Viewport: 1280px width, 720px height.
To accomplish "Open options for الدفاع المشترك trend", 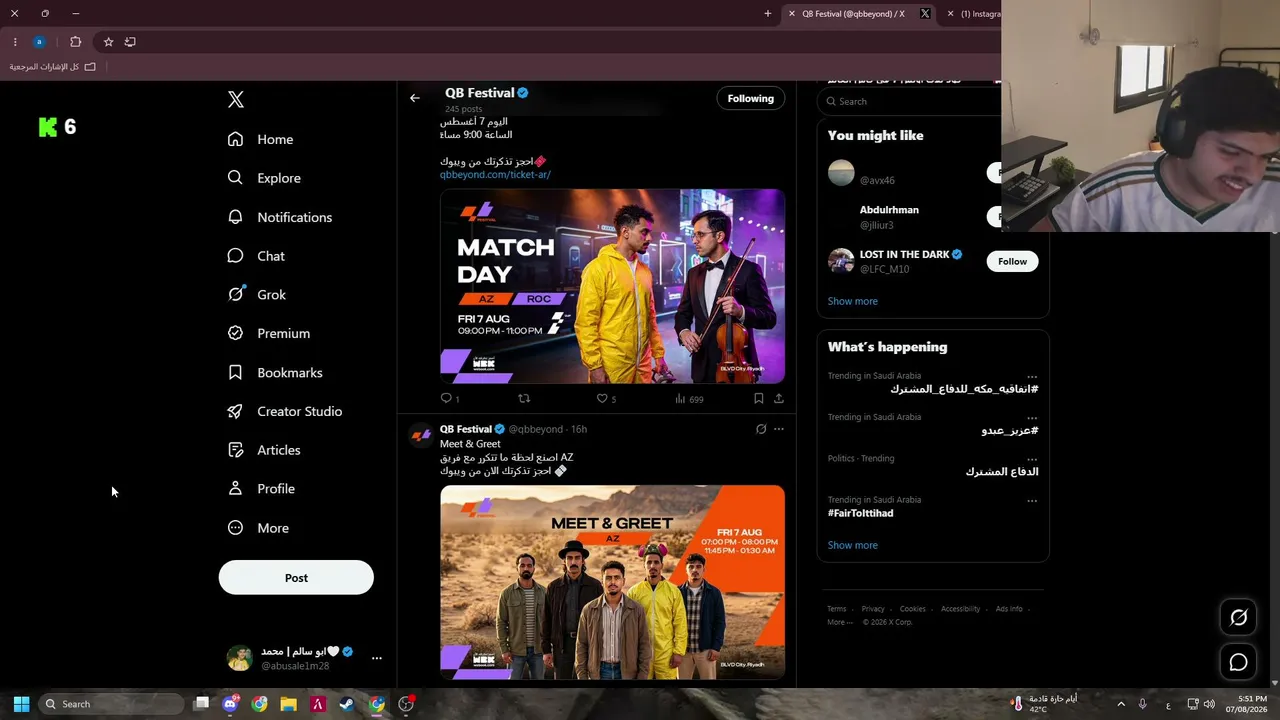I will 1032,459.
